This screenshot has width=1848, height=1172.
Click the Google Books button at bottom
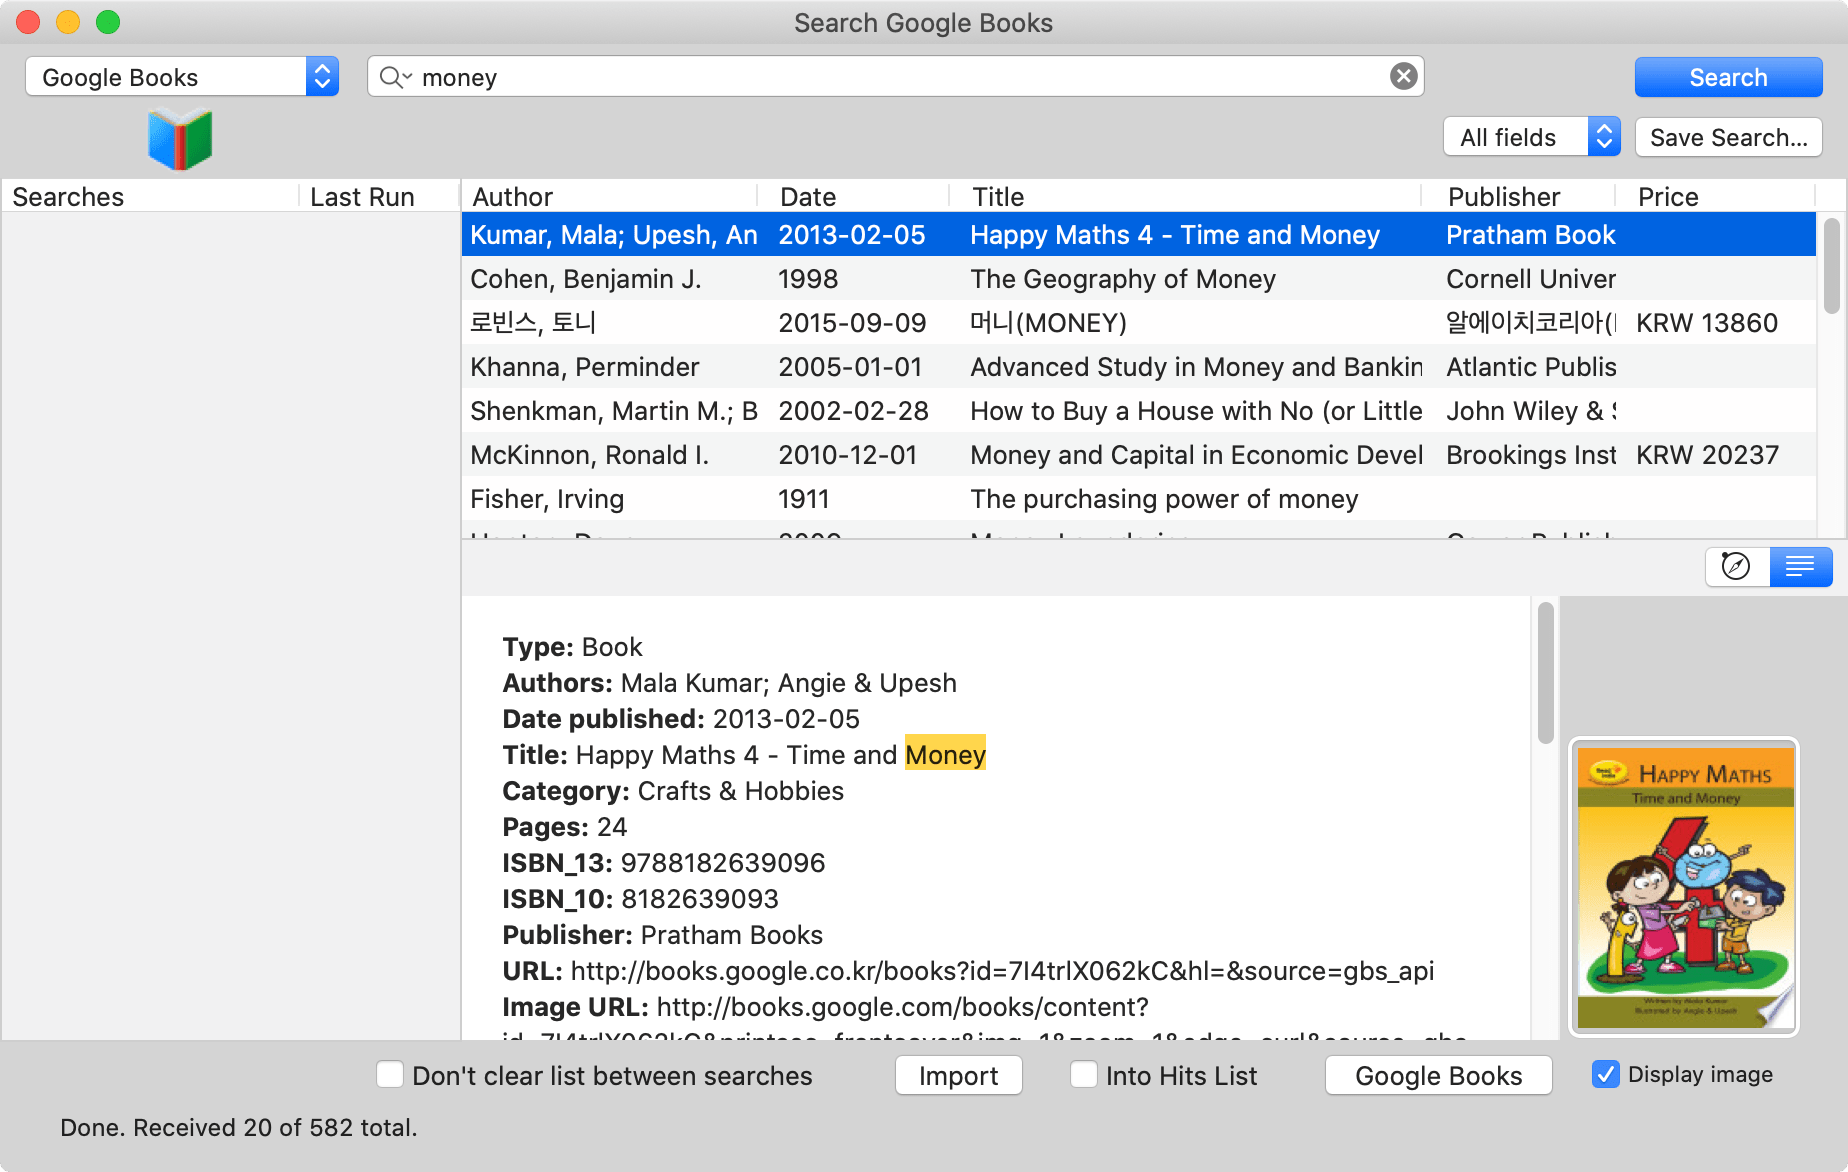point(1438,1075)
